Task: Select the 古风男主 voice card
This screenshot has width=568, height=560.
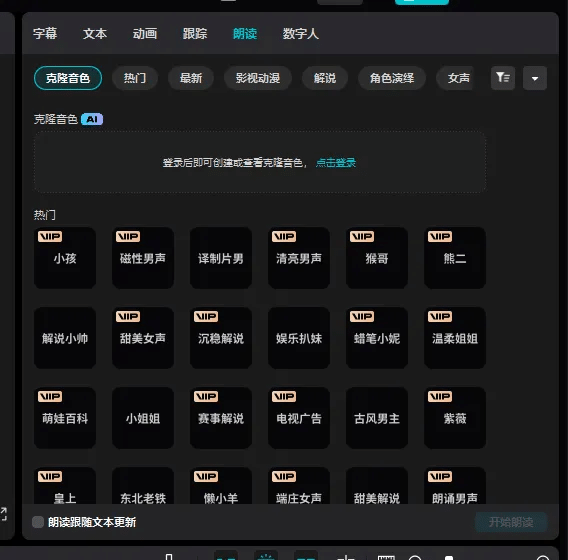Action: coord(377,418)
